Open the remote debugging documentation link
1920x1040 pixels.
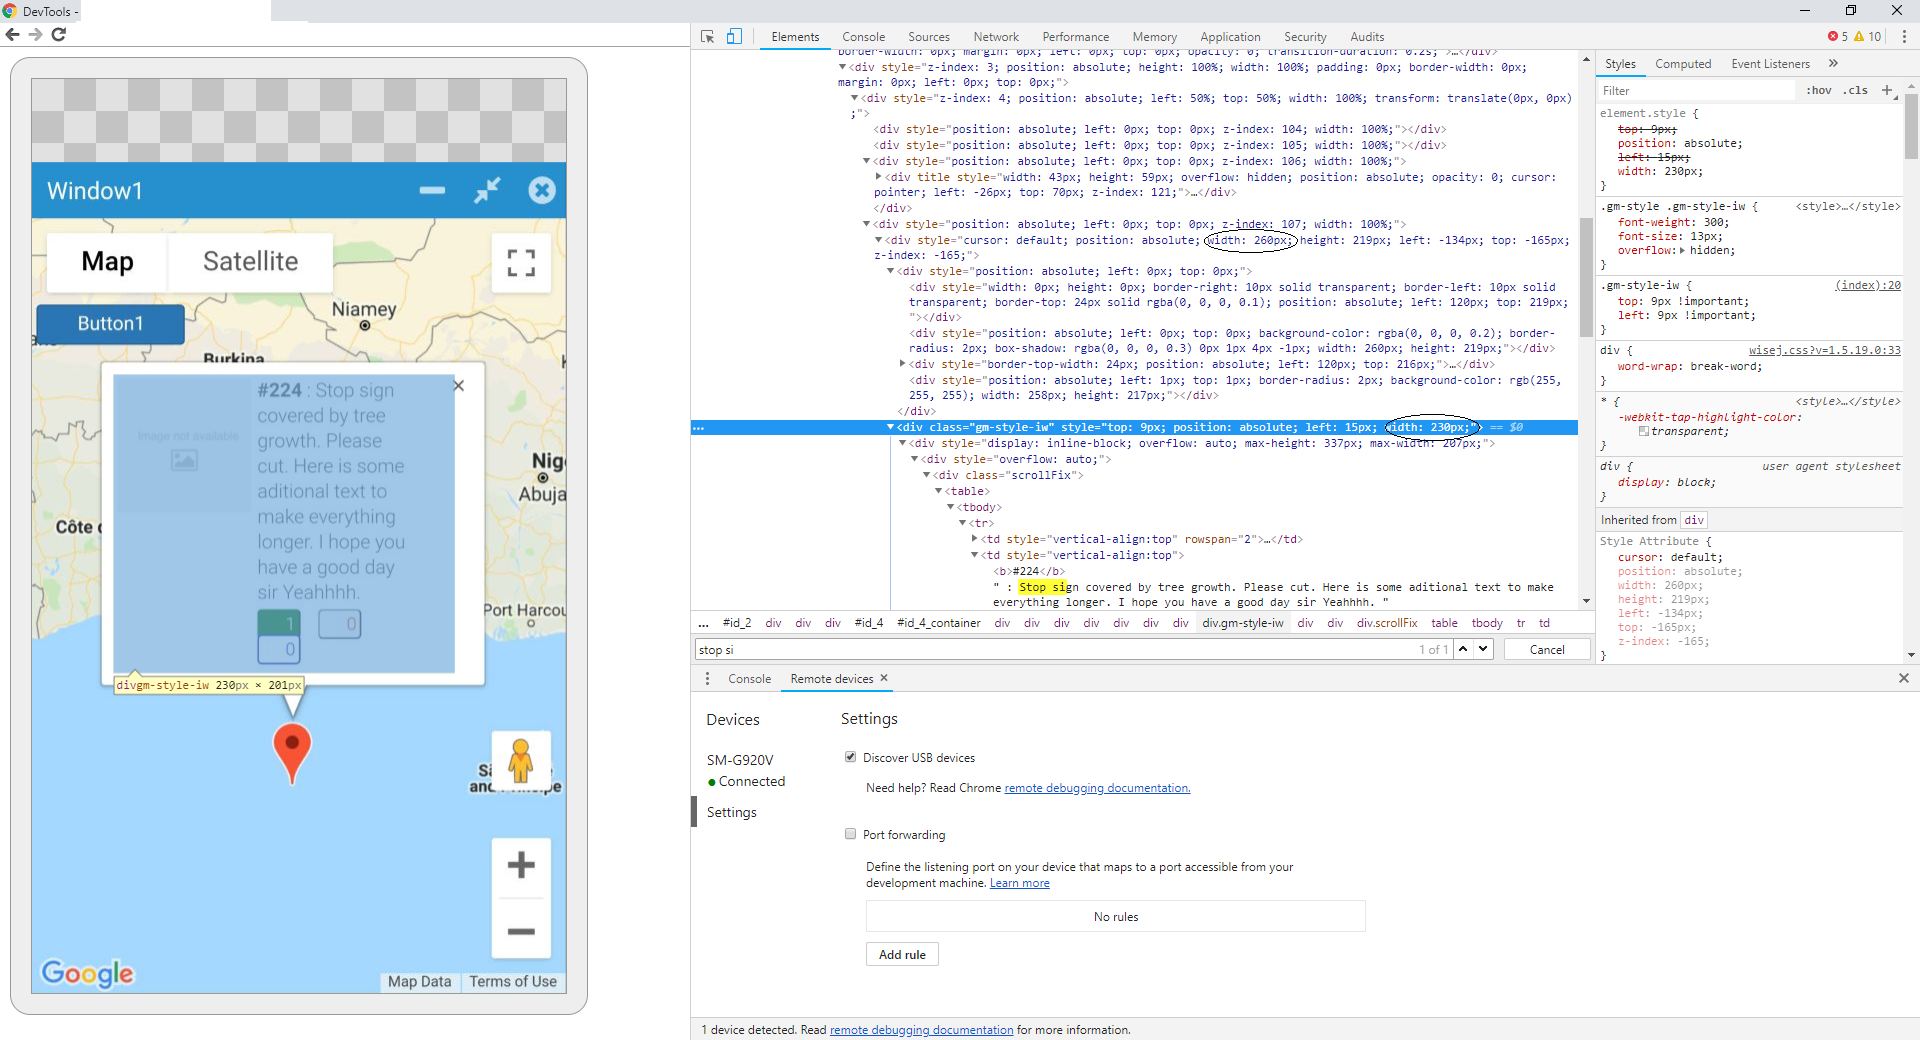click(x=1097, y=788)
